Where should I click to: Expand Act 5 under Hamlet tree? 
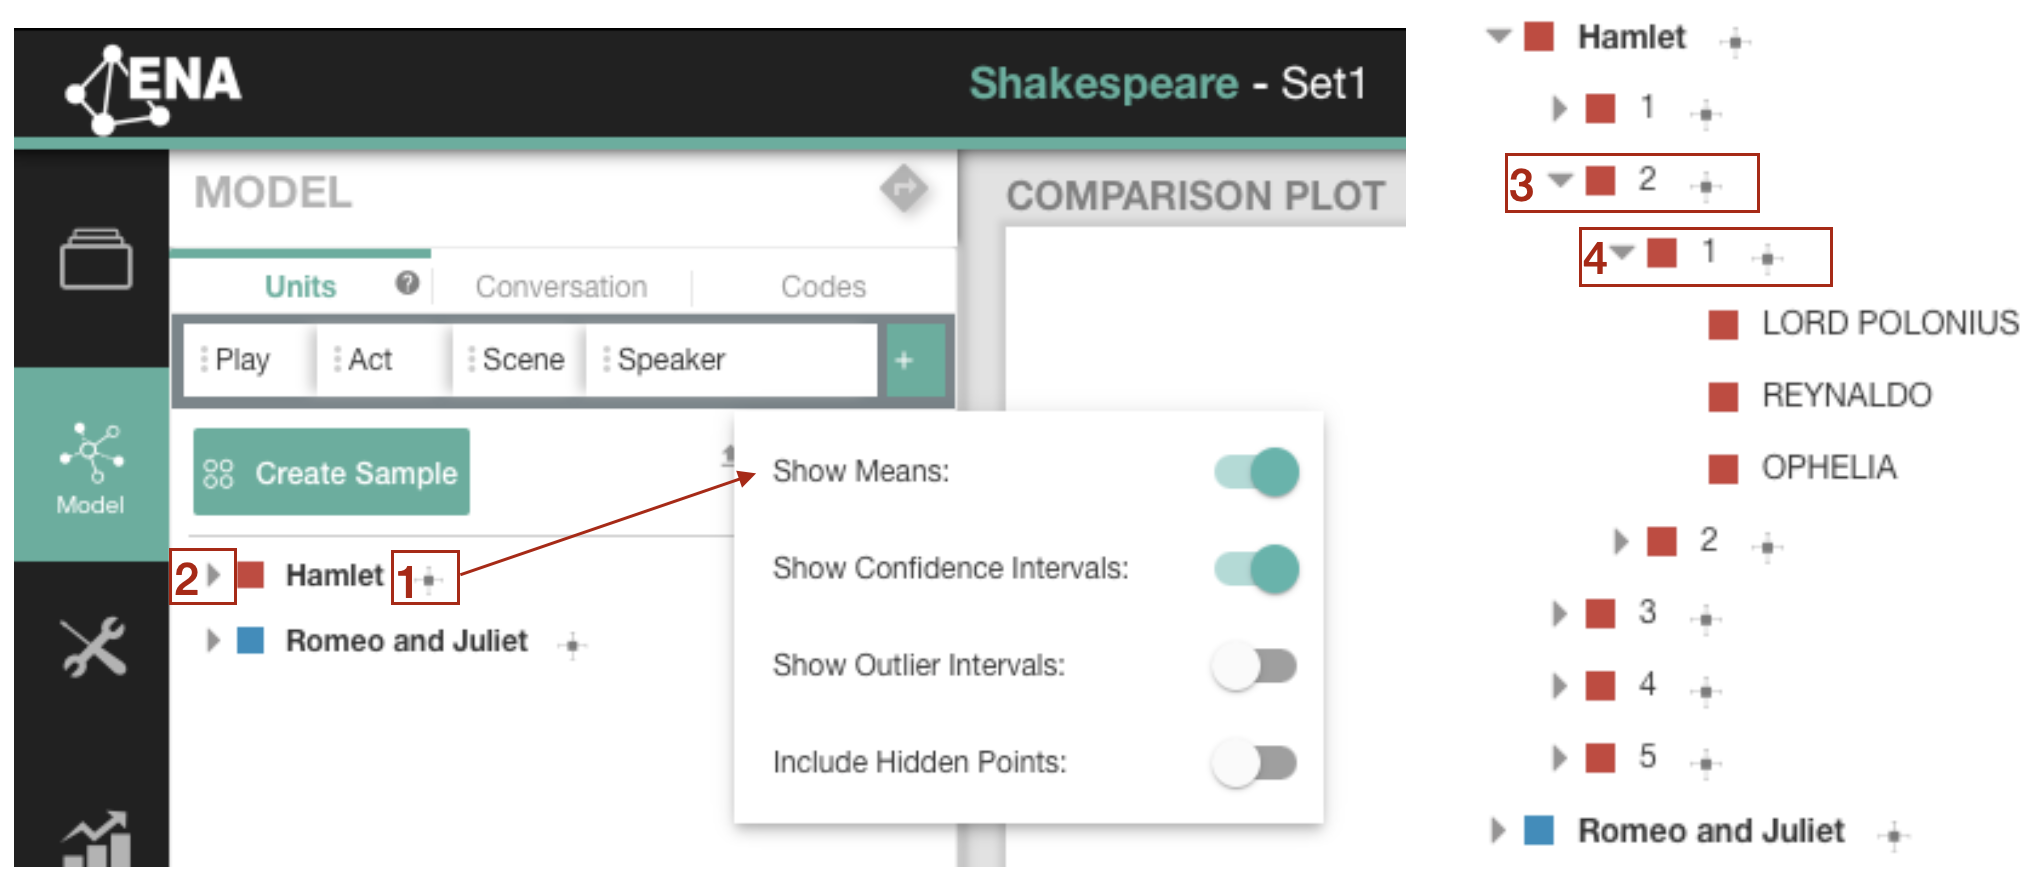click(x=1559, y=758)
